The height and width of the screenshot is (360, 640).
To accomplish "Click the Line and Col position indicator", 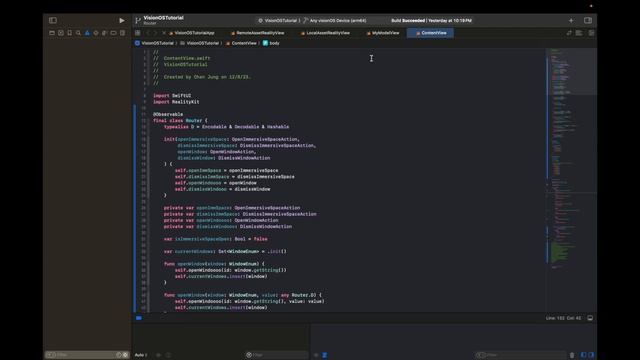I will 563,318.
